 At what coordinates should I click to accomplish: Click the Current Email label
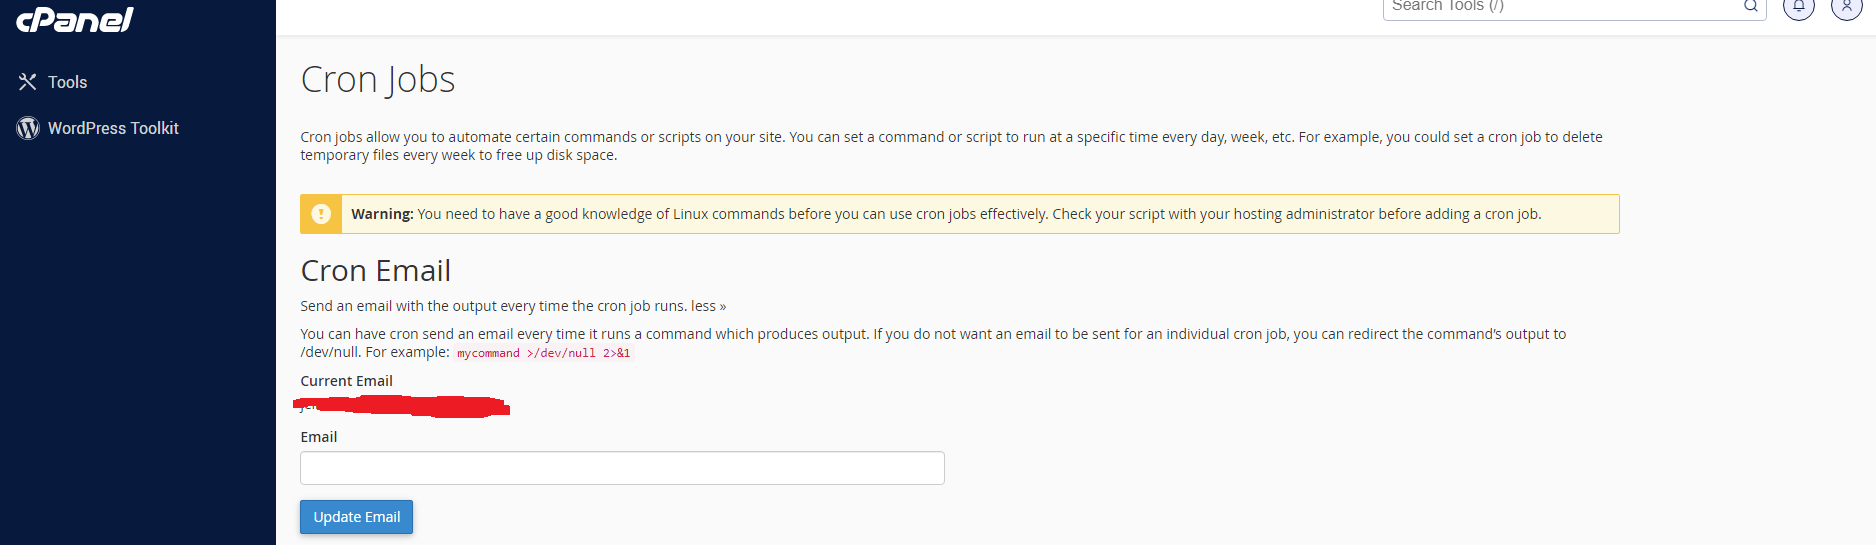347,381
